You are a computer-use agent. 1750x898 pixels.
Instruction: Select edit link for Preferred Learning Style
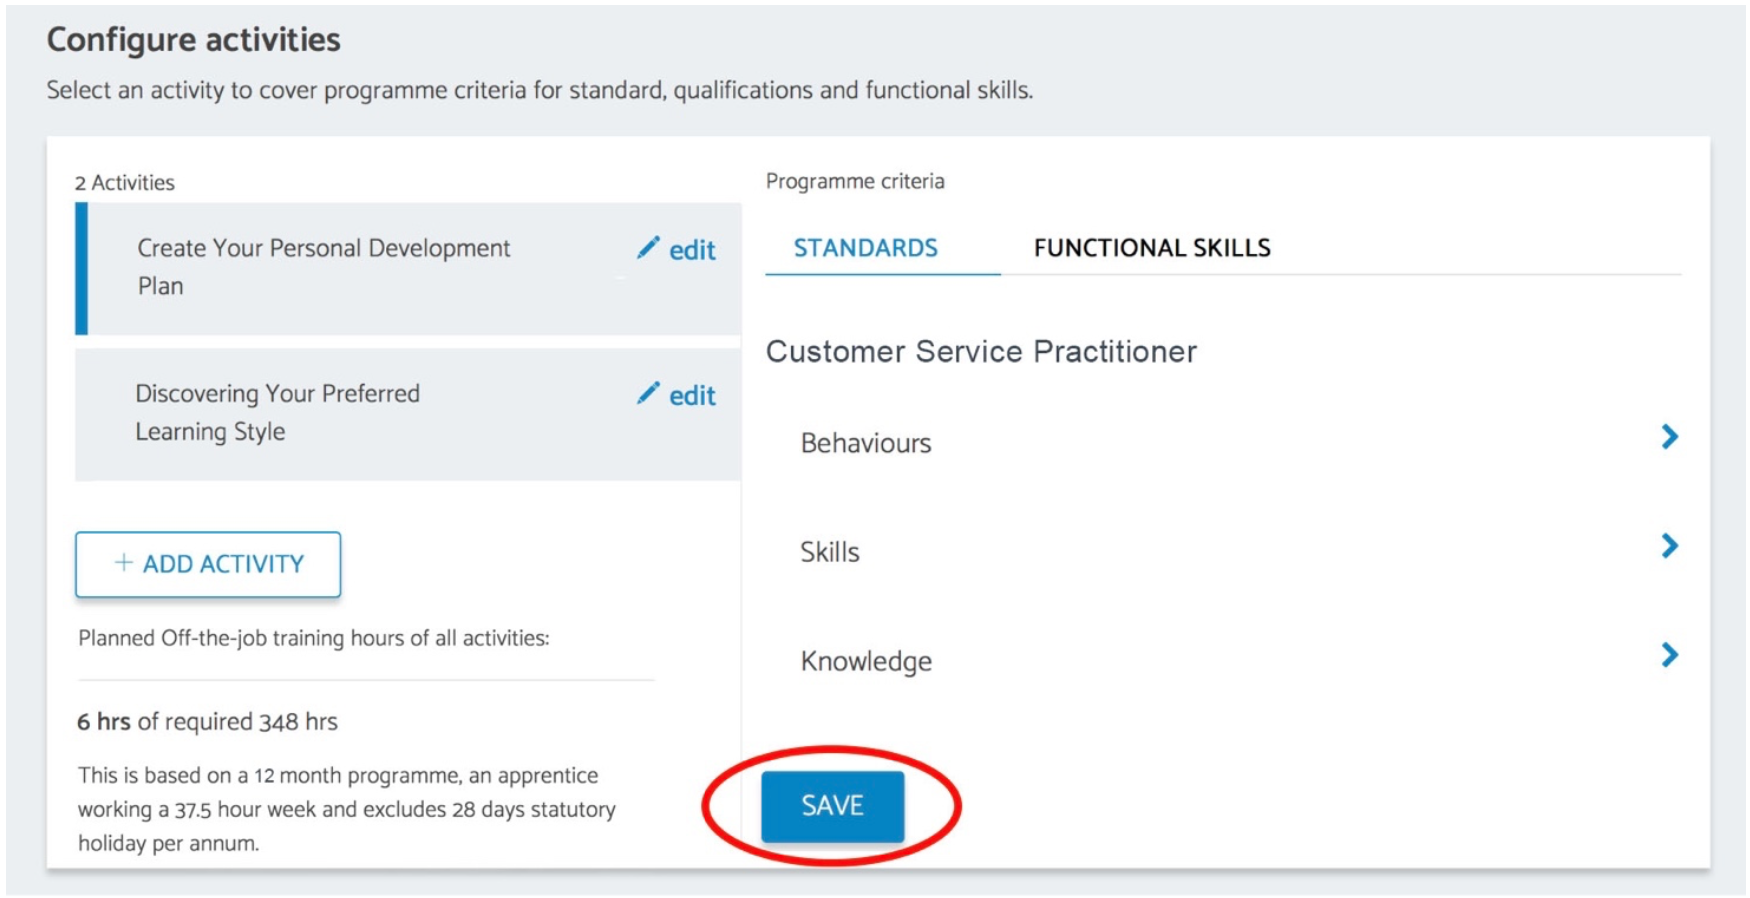[x=692, y=396]
